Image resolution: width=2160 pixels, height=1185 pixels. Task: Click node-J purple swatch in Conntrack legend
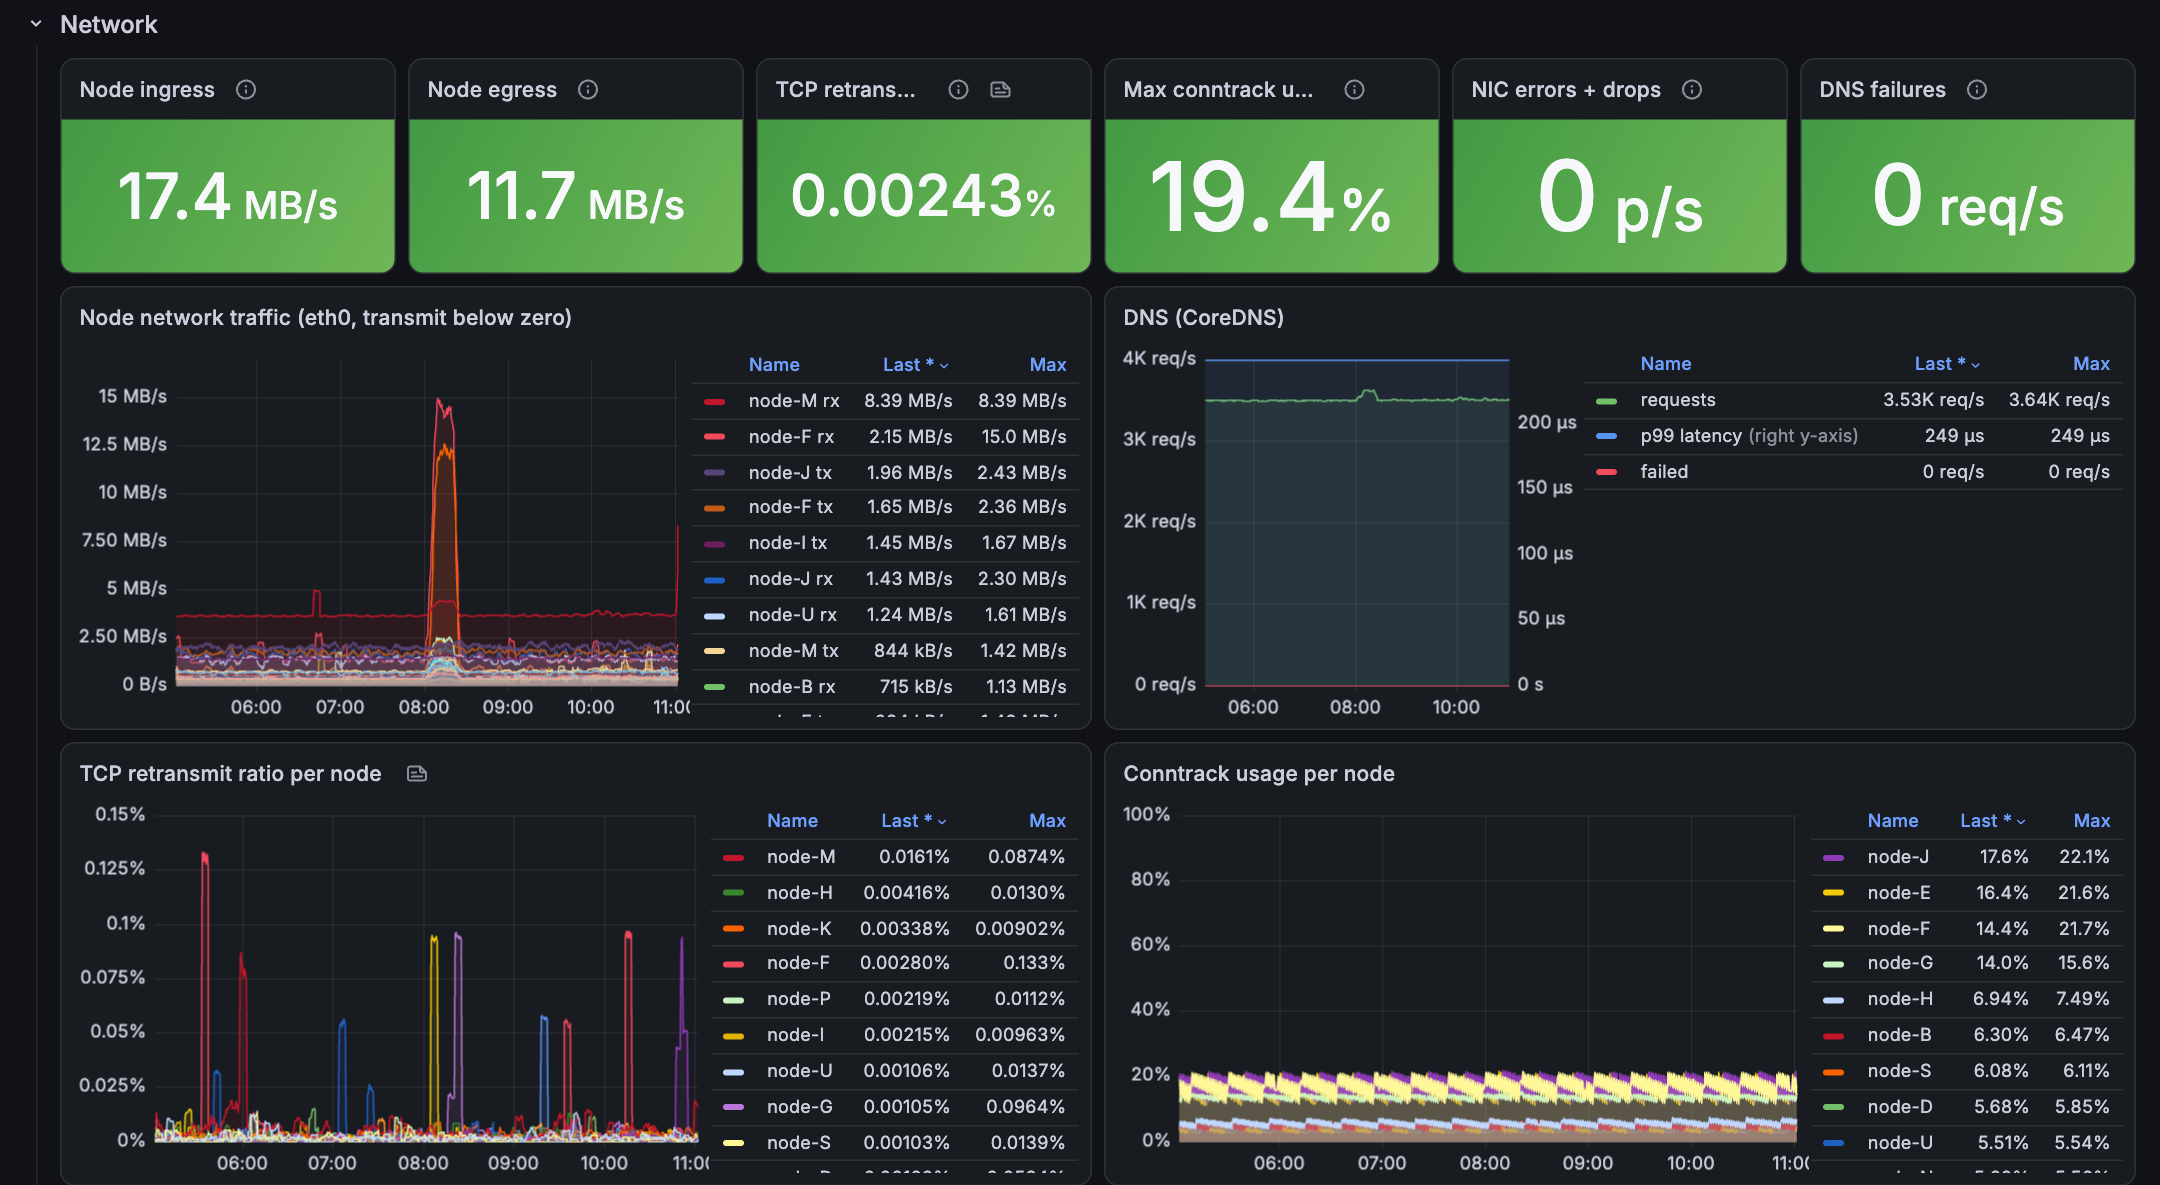tap(1833, 857)
